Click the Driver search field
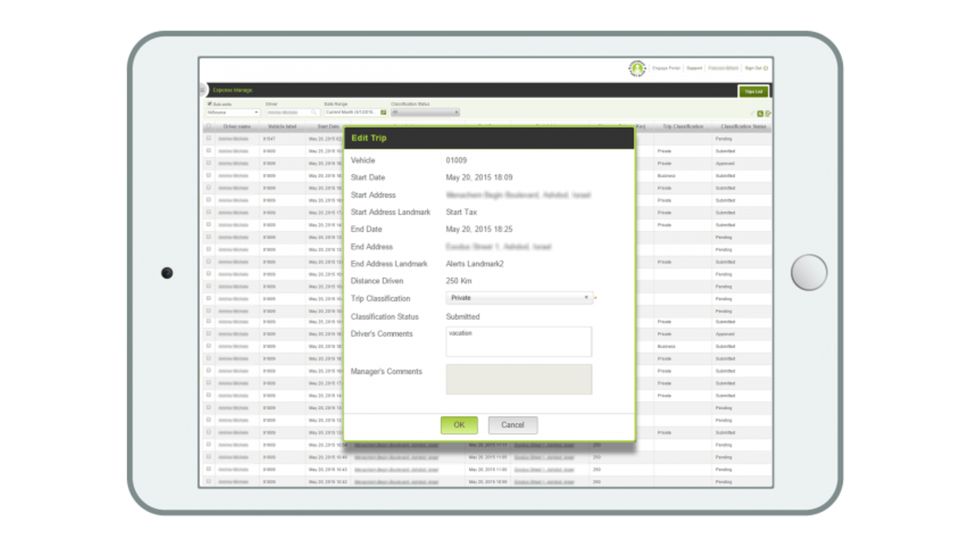Screen dimensions: 970x546 [291, 113]
